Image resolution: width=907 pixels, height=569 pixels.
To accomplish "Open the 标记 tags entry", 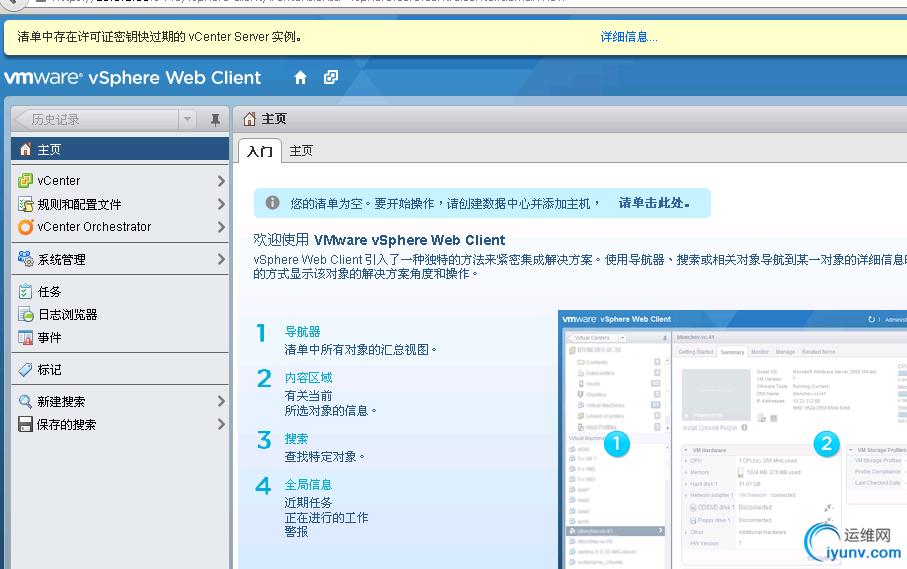I will 49,370.
